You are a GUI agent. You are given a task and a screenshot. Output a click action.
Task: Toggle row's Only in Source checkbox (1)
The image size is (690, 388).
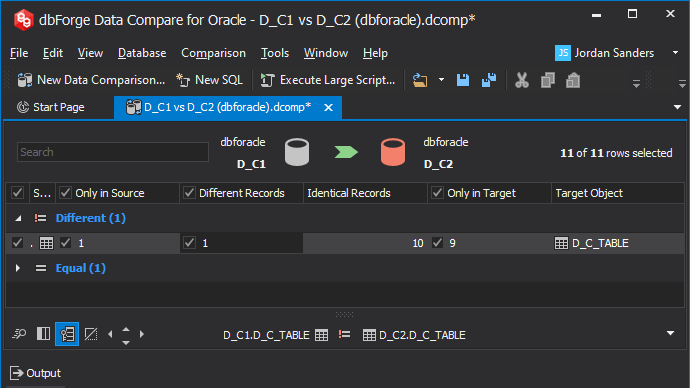pyautogui.click(x=66, y=243)
